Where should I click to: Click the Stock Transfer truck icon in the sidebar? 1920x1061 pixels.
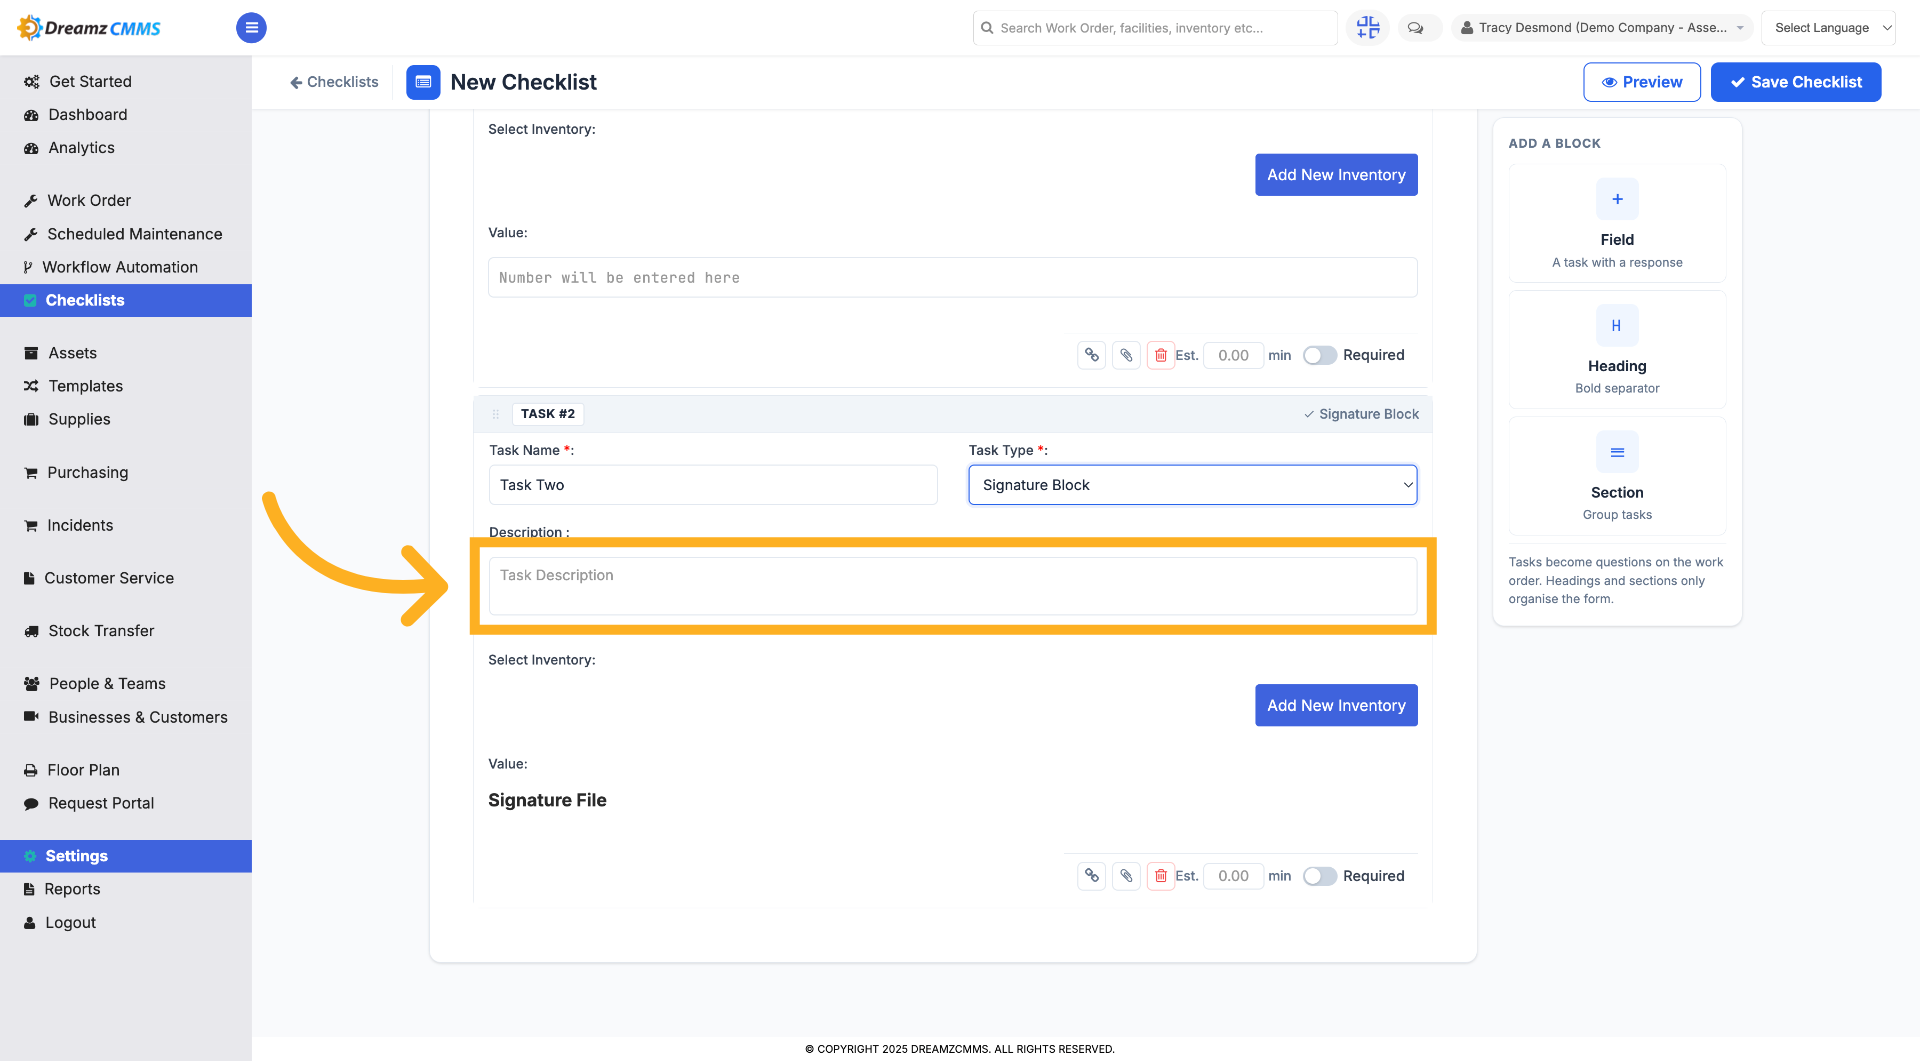[x=31, y=631]
